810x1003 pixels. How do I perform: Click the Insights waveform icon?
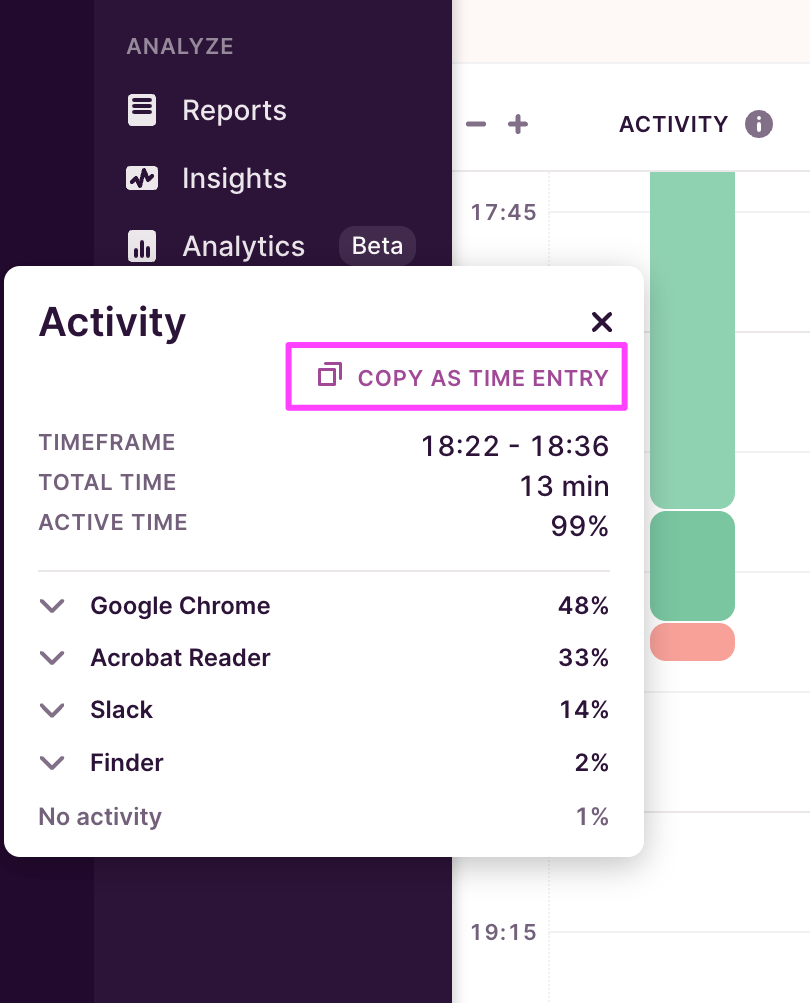point(142,178)
